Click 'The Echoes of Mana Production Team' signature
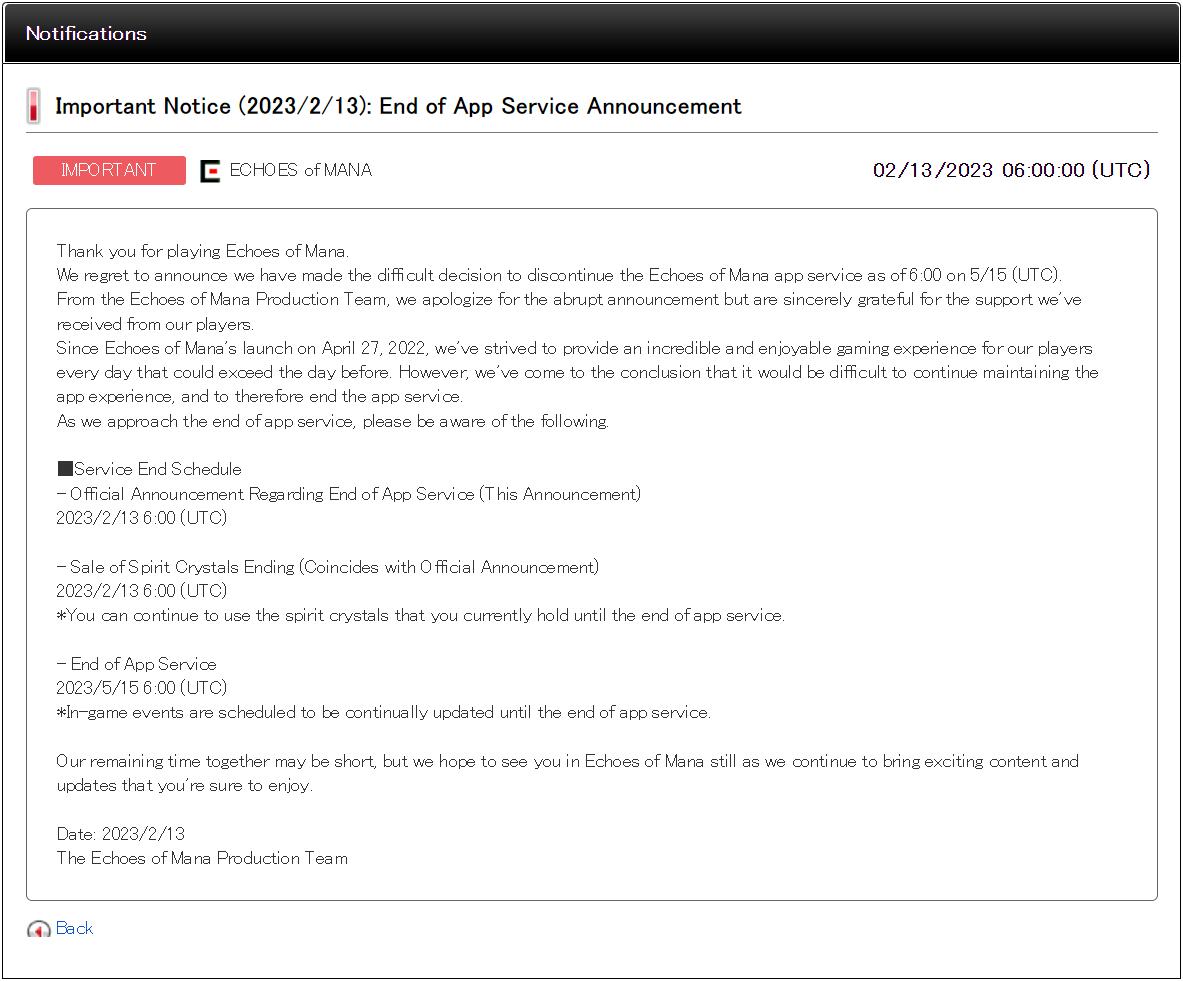The height and width of the screenshot is (981, 1183). pyautogui.click(x=202, y=858)
